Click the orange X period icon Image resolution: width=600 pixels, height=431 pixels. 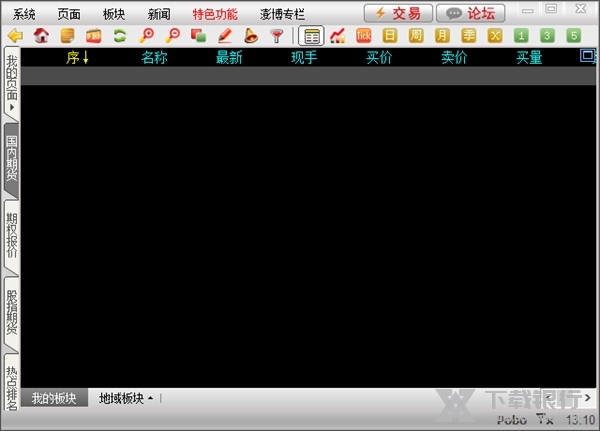click(x=495, y=36)
